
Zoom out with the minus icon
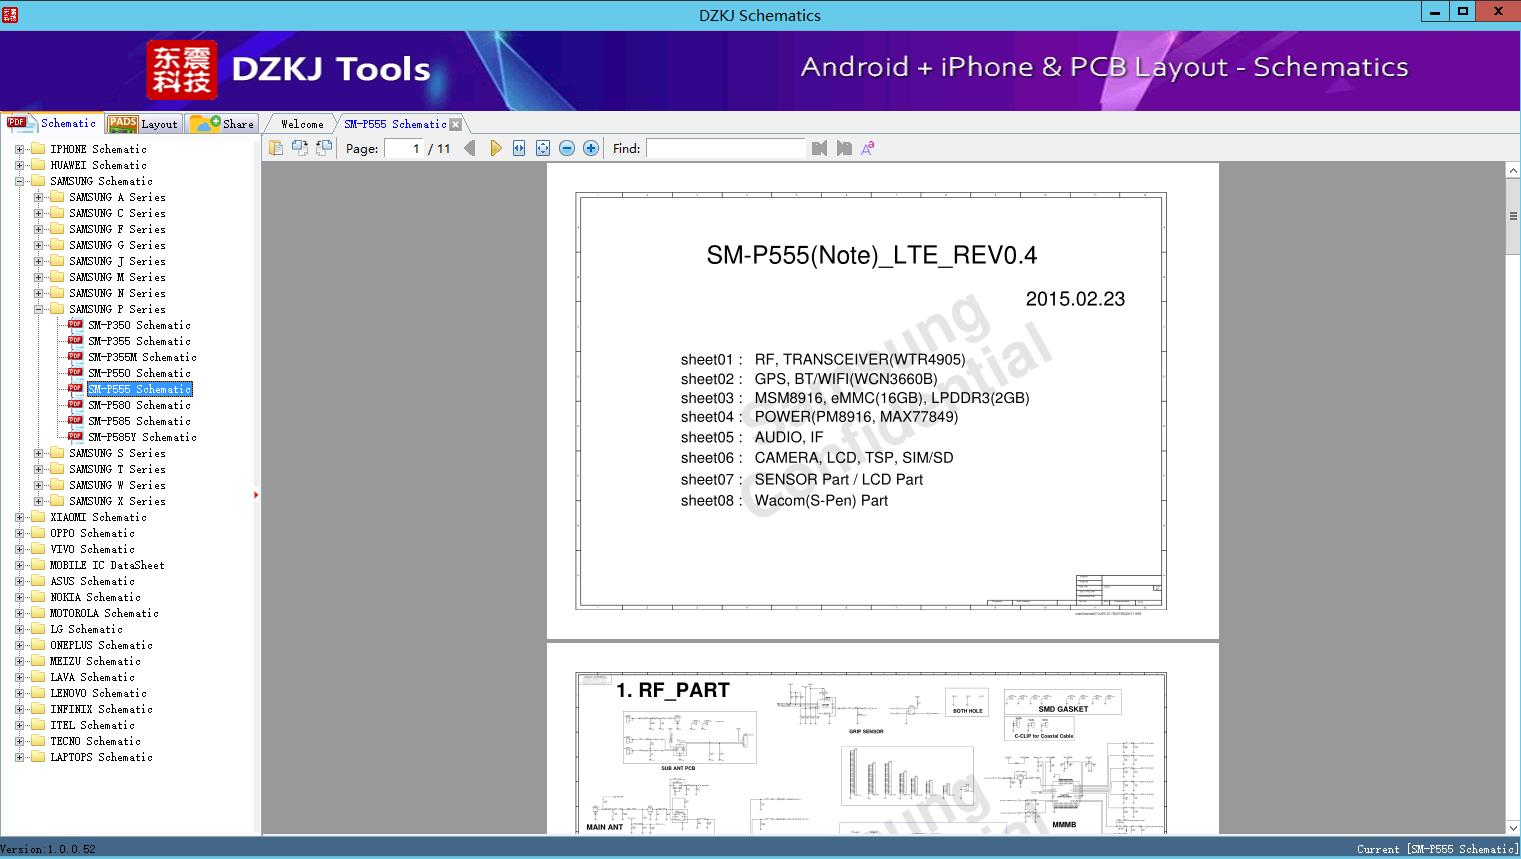[567, 148]
